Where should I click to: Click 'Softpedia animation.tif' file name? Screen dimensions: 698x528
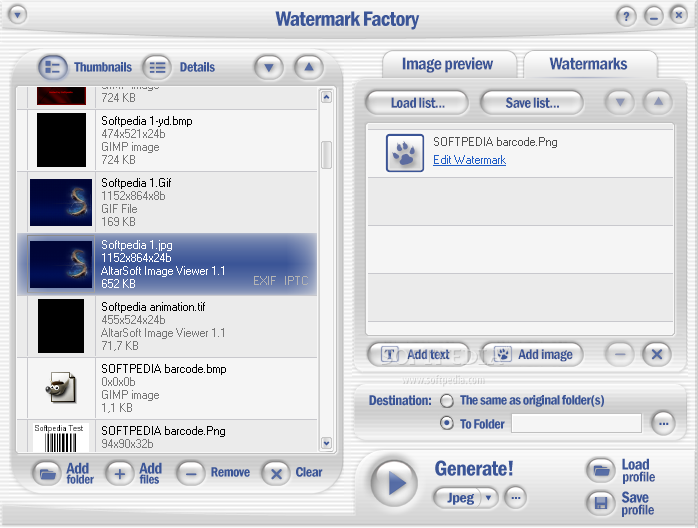click(153, 307)
